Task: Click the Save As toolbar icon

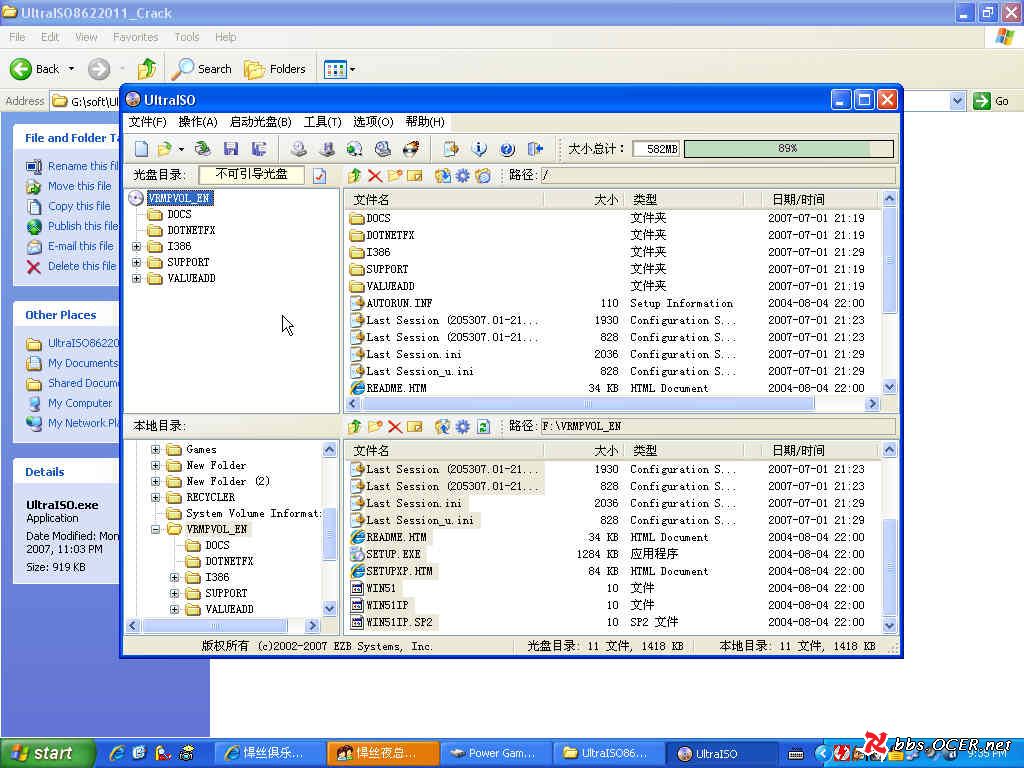Action: (x=259, y=149)
